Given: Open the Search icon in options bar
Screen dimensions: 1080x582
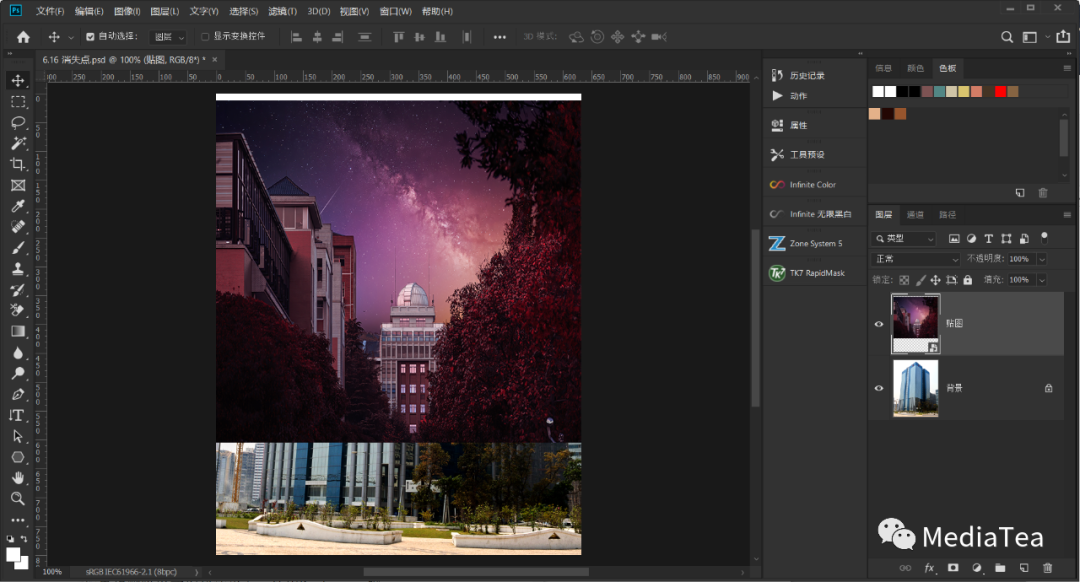Looking at the screenshot, I should [1007, 37].
